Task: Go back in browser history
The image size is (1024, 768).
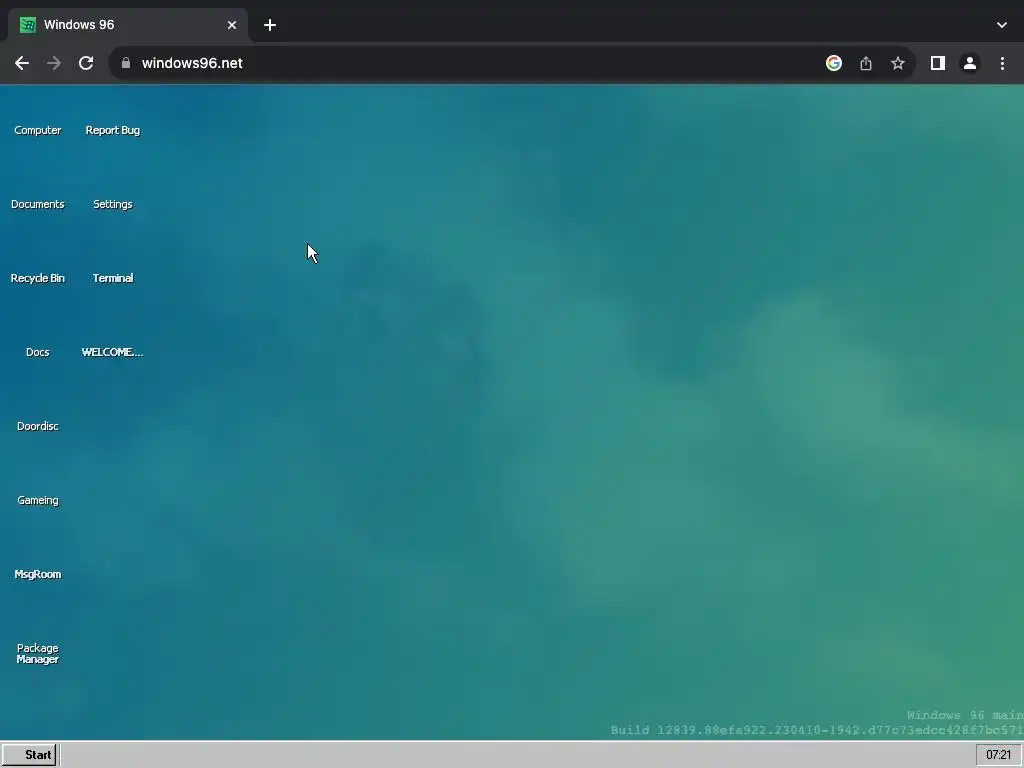Action: 22,63
